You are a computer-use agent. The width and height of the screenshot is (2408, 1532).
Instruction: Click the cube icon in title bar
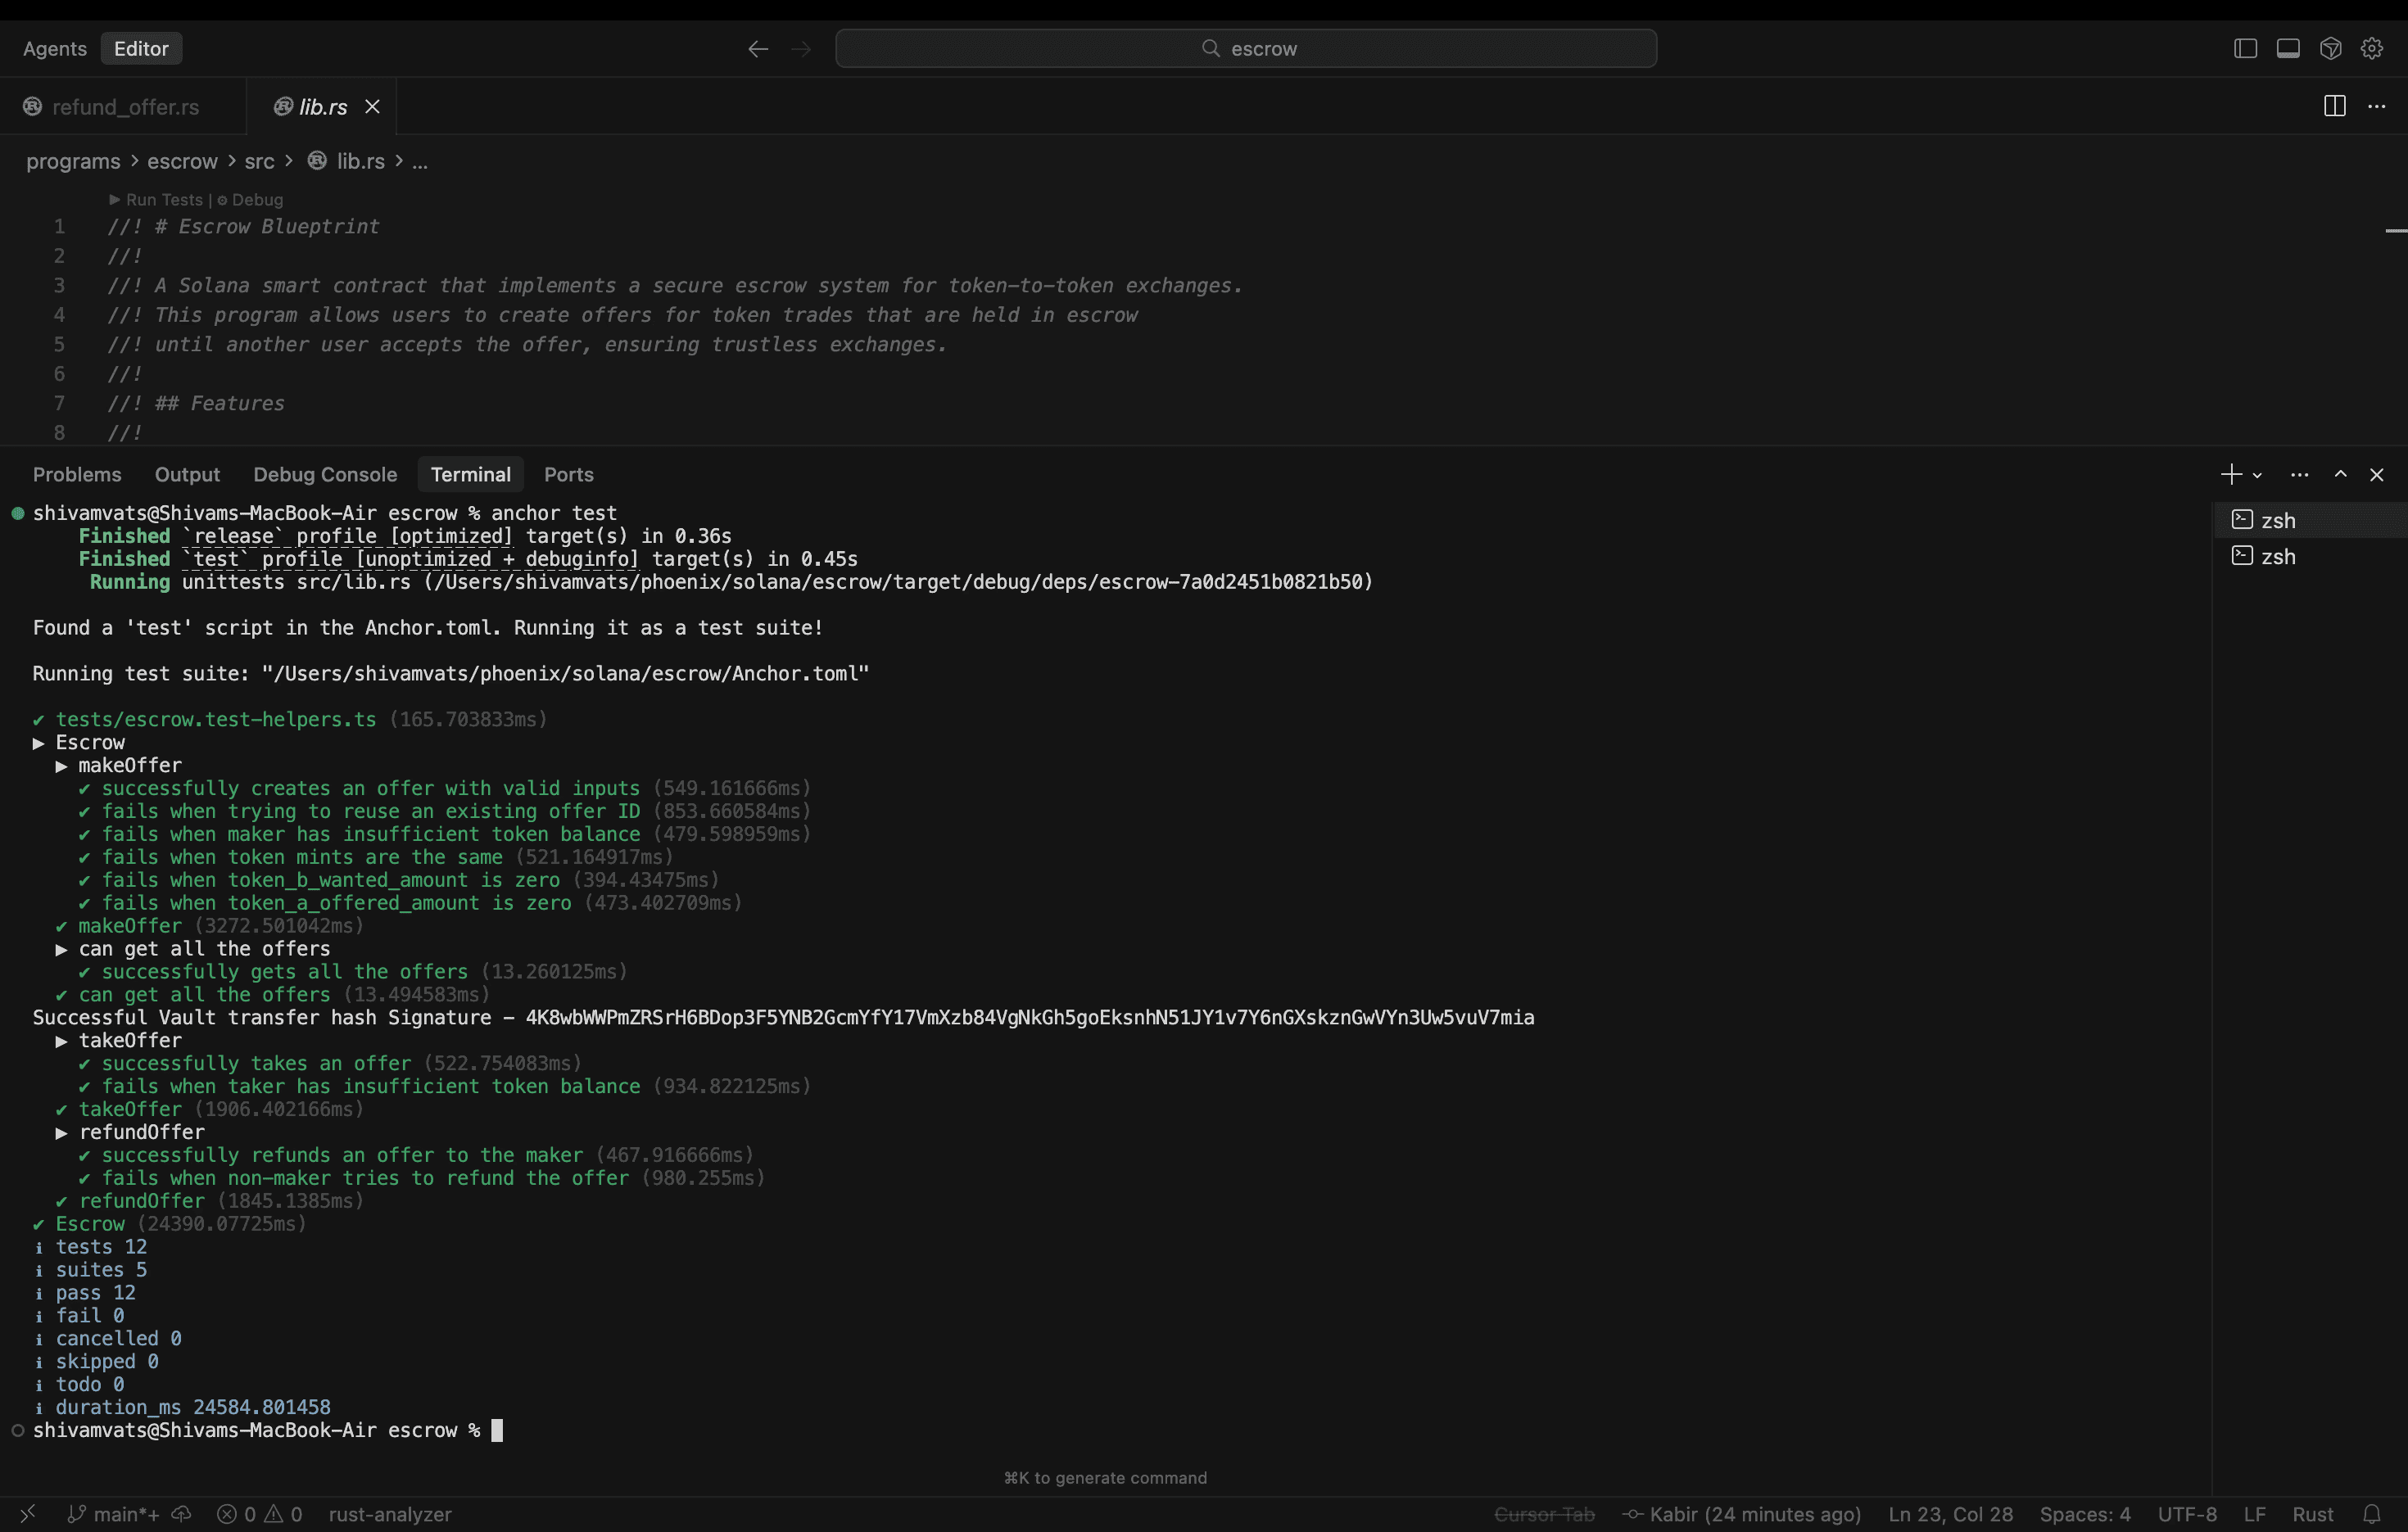point(2330,48)
